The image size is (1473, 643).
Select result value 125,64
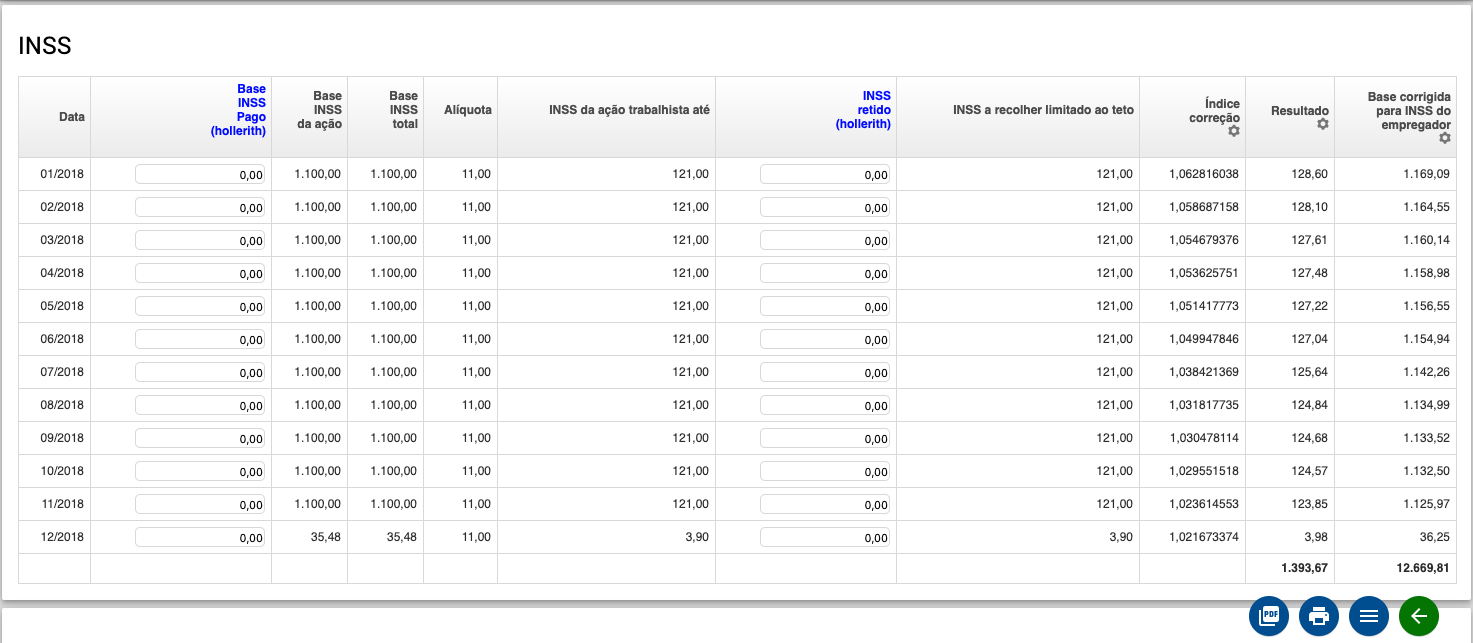(1310, 372)
